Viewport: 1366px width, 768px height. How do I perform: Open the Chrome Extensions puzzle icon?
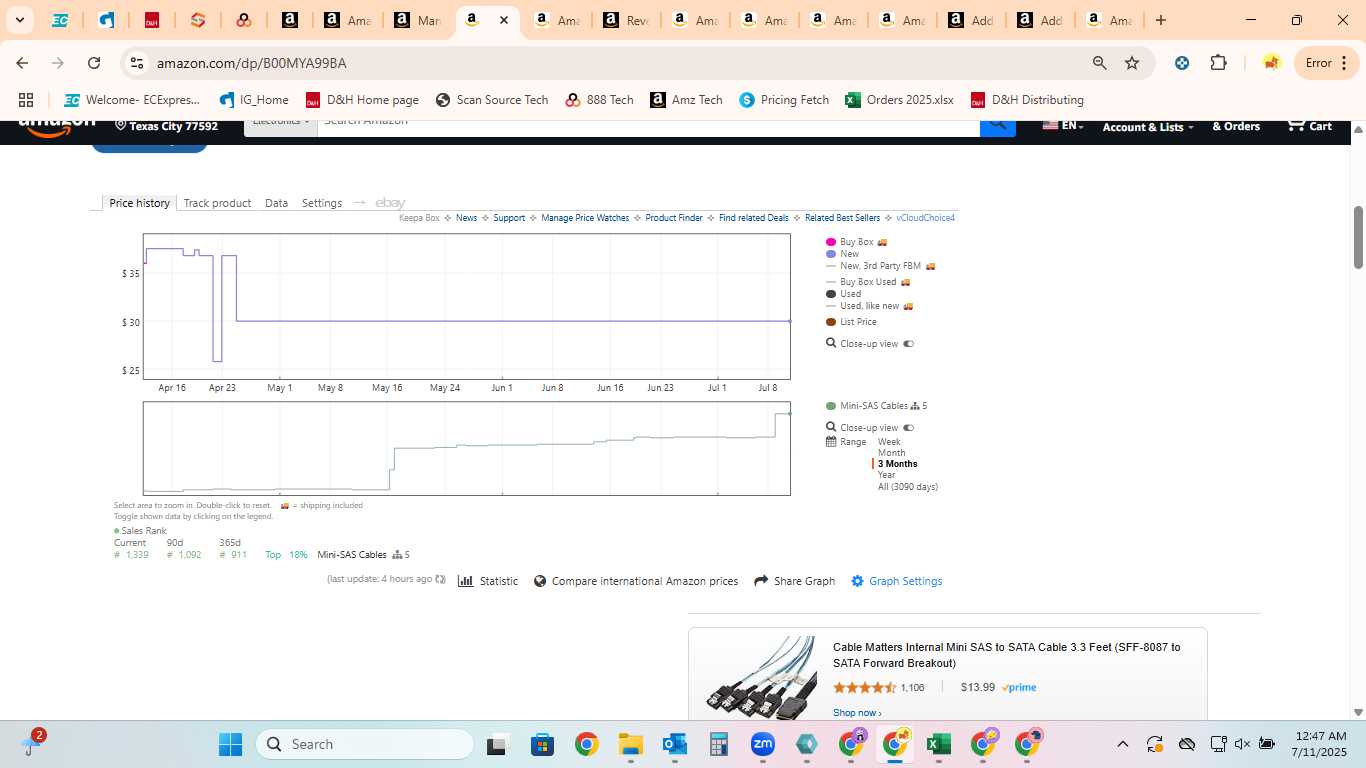click(1218, 63)
